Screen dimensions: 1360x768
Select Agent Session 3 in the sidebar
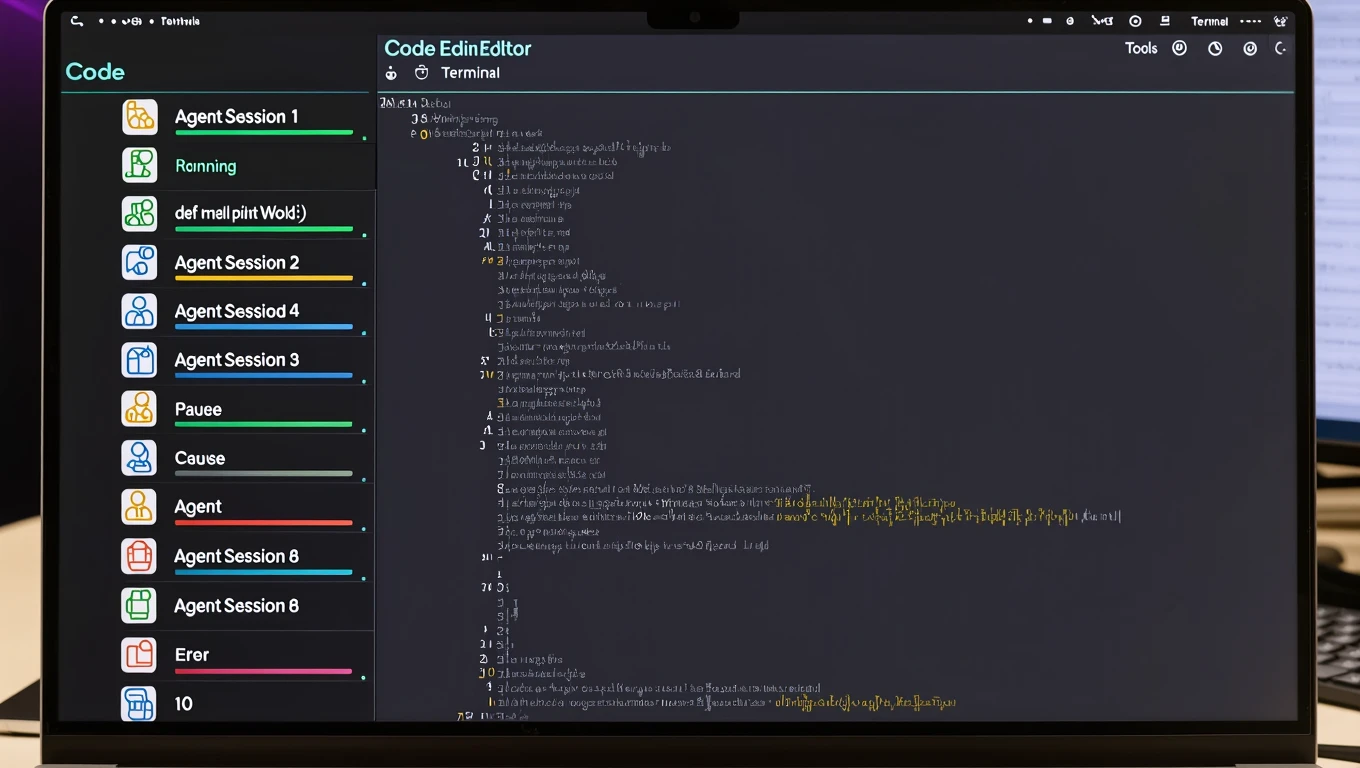pos(248,360)
